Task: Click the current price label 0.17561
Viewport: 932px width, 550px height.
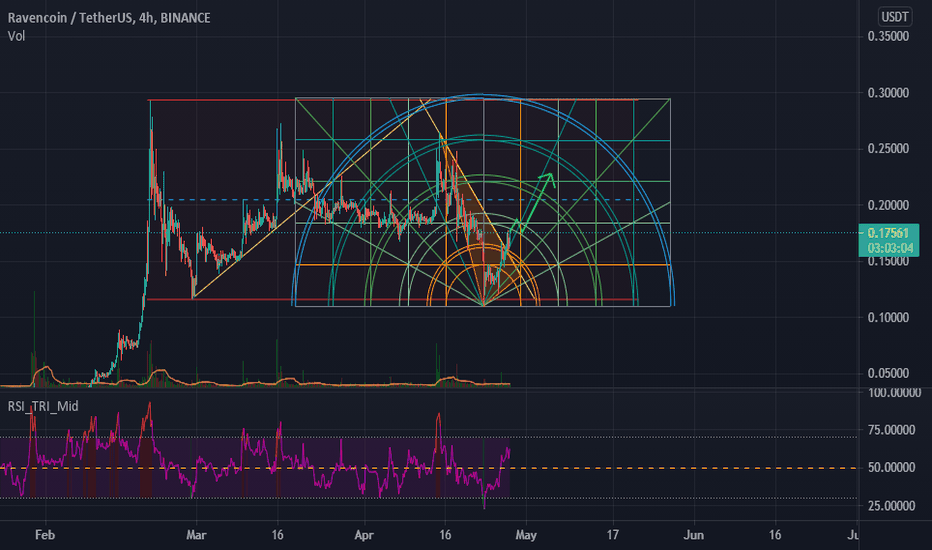Action: click(888, 233)
